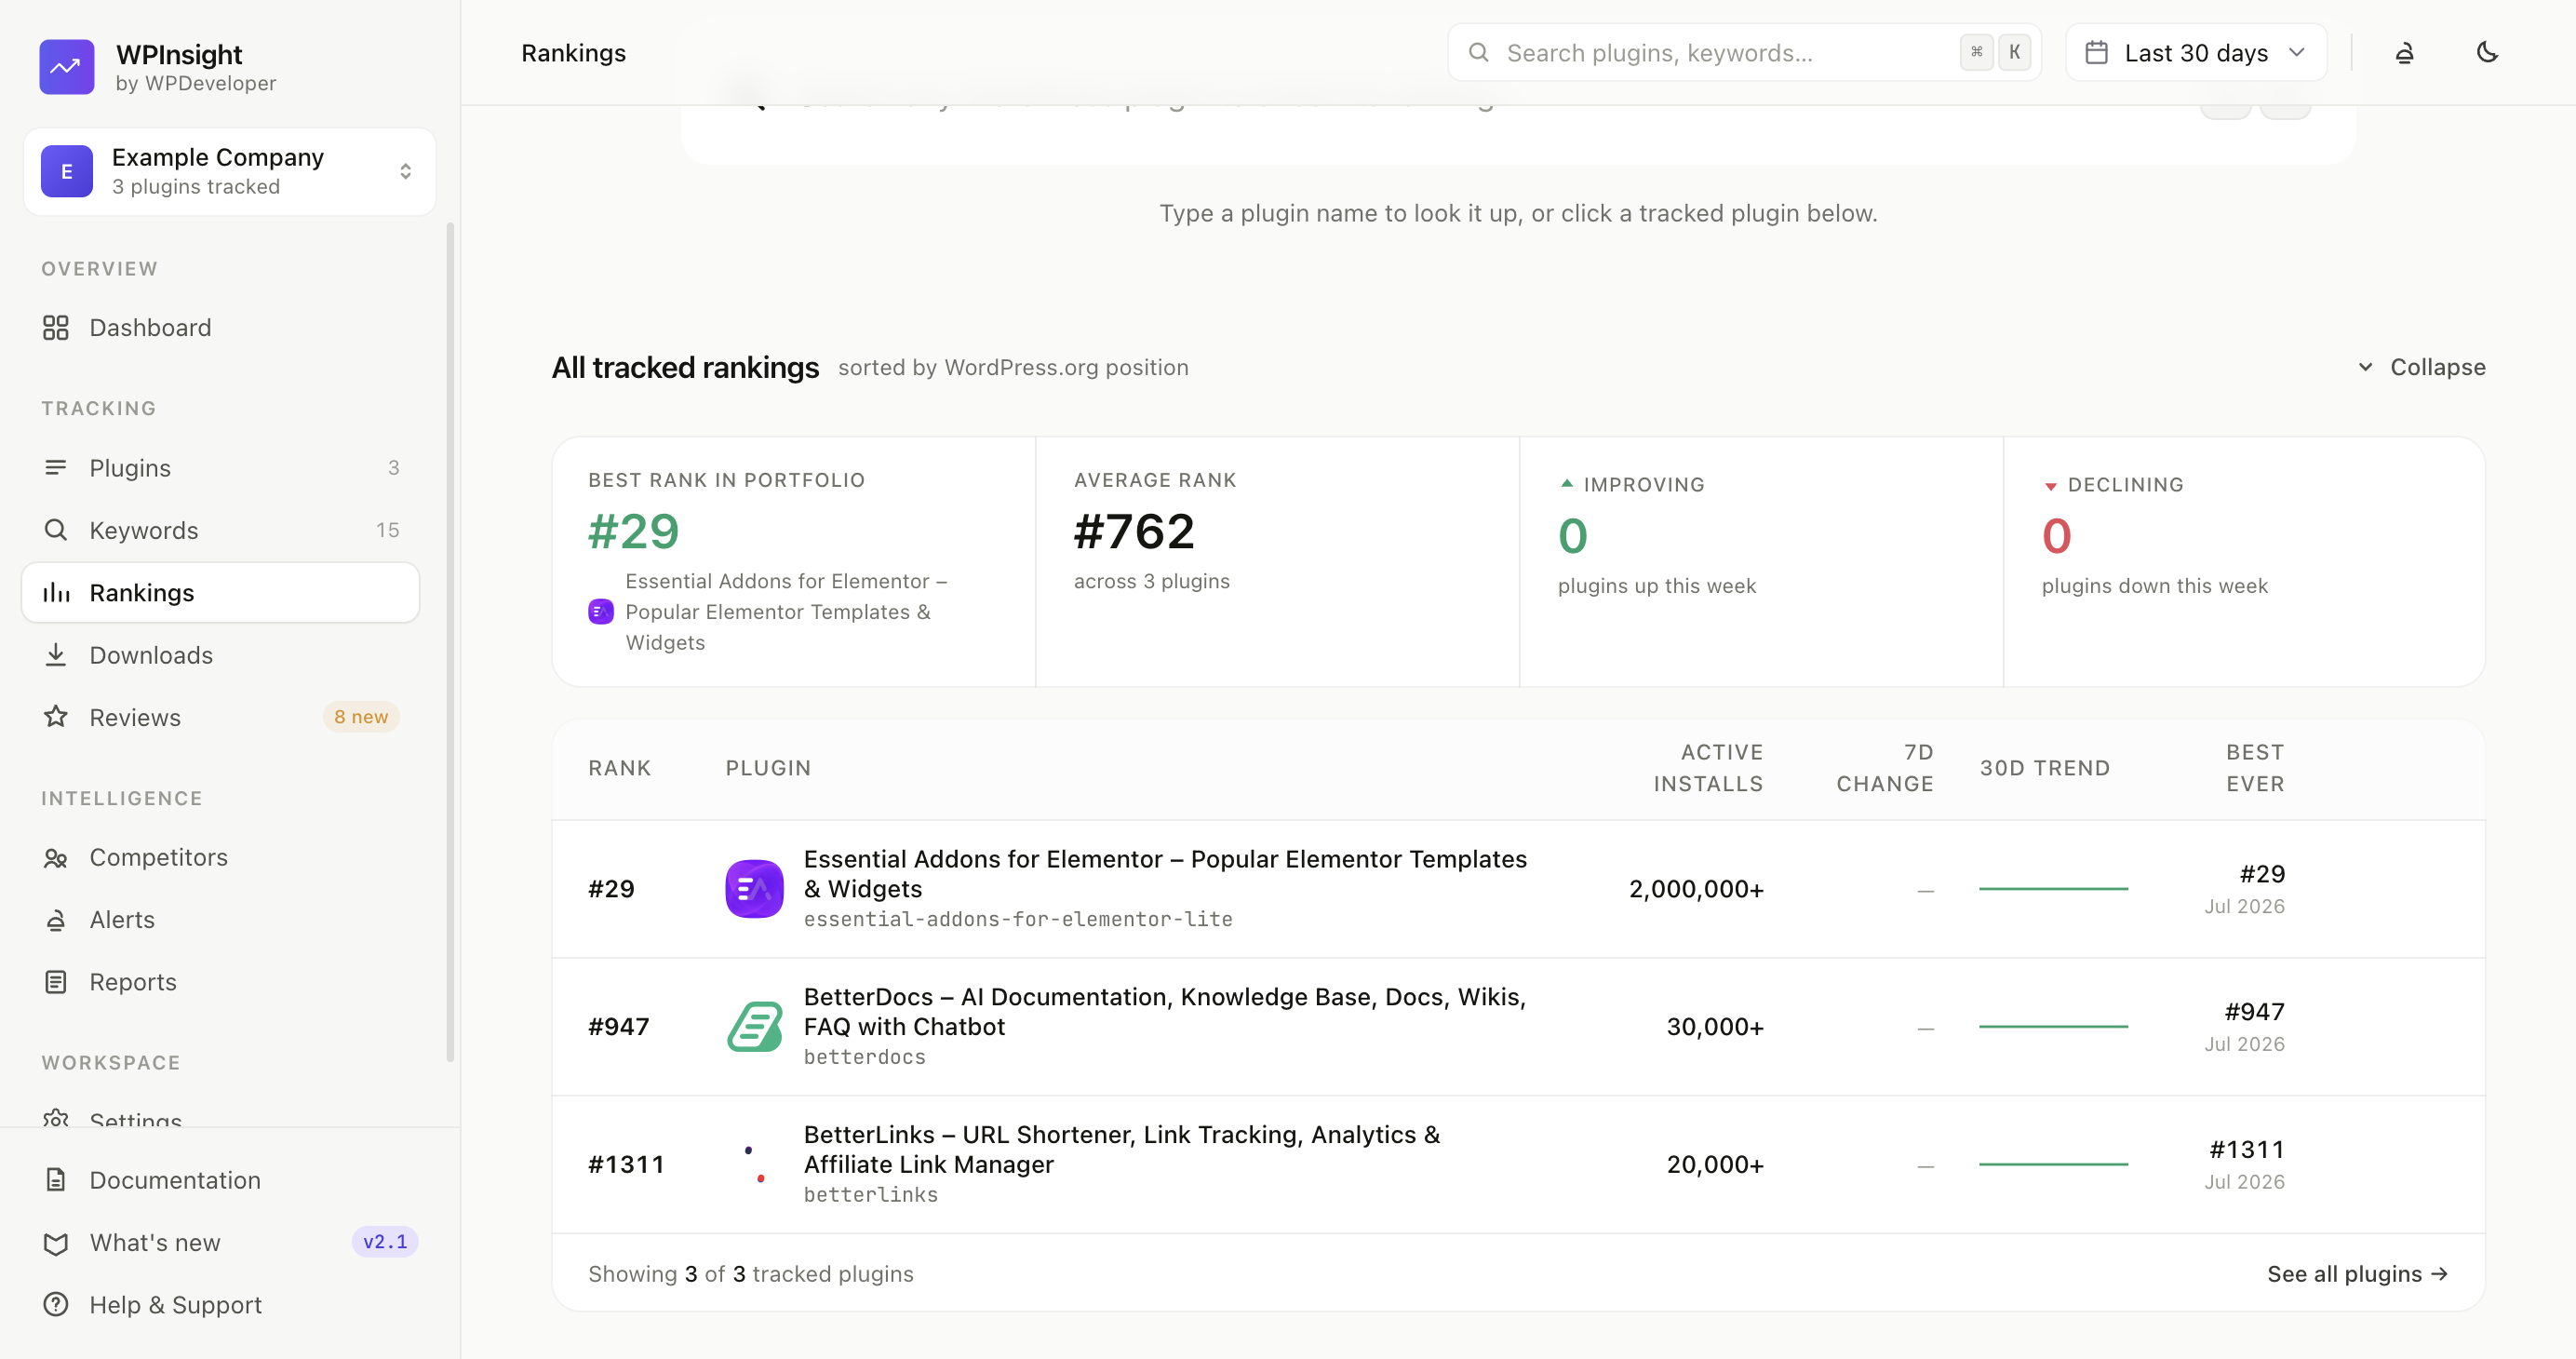Click the v2.1 version badge
This screenshot has height=1359, width=2576.
coord(385,1242)
